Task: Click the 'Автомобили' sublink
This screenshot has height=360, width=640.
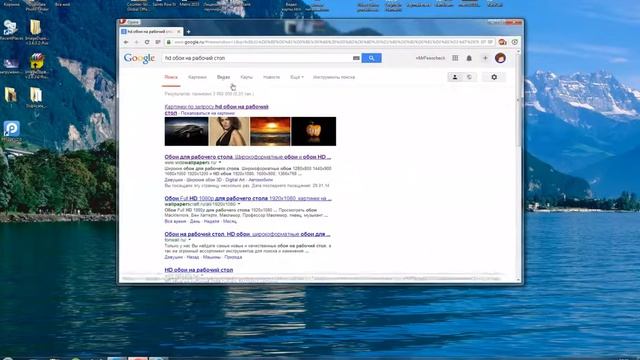Action: (260, 180)
